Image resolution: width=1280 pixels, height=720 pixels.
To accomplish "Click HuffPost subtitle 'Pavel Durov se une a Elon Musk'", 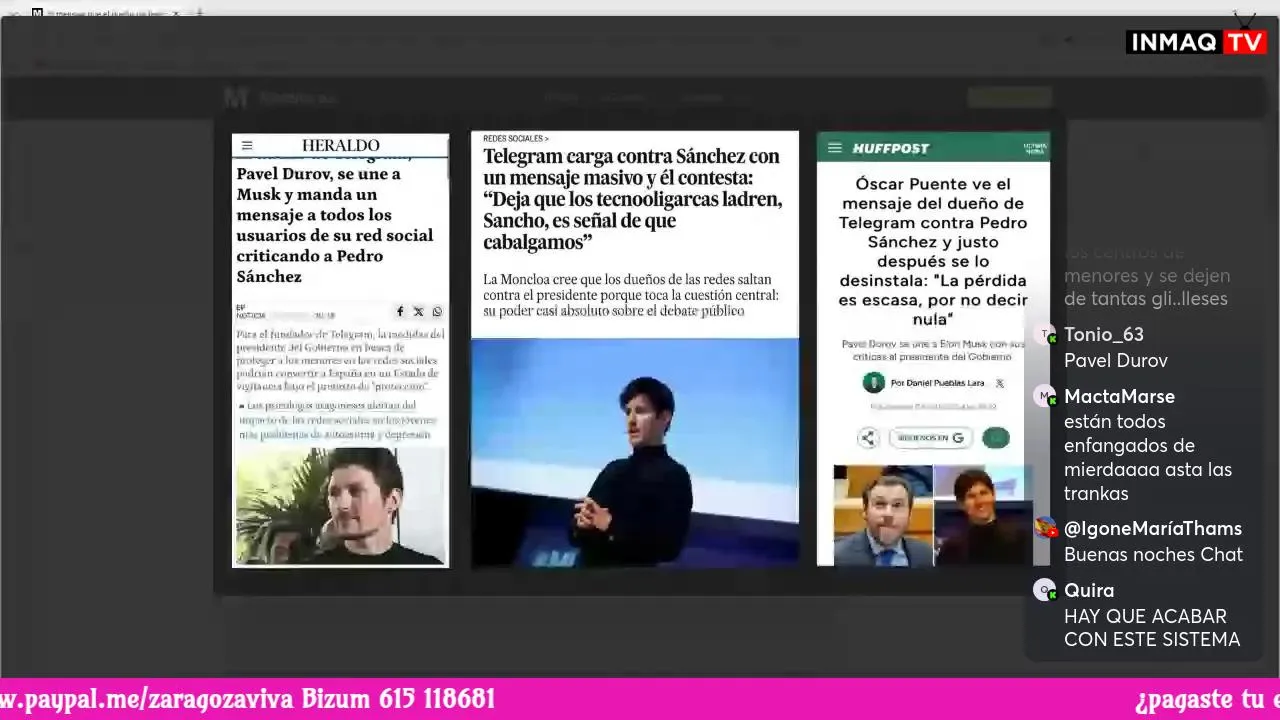I will click(932, 350).
